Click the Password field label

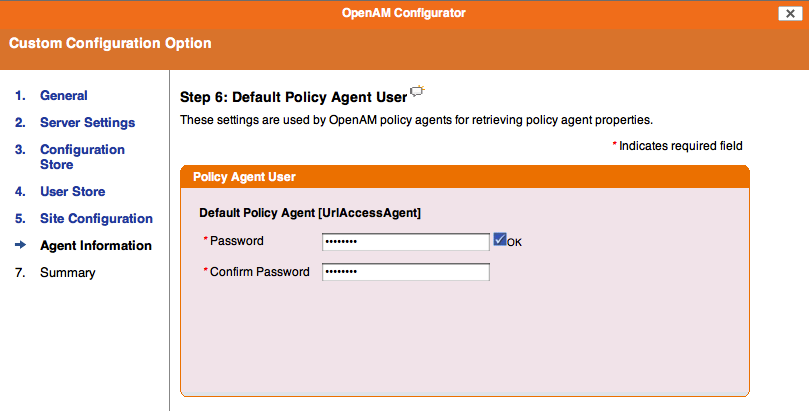point(236,241)
